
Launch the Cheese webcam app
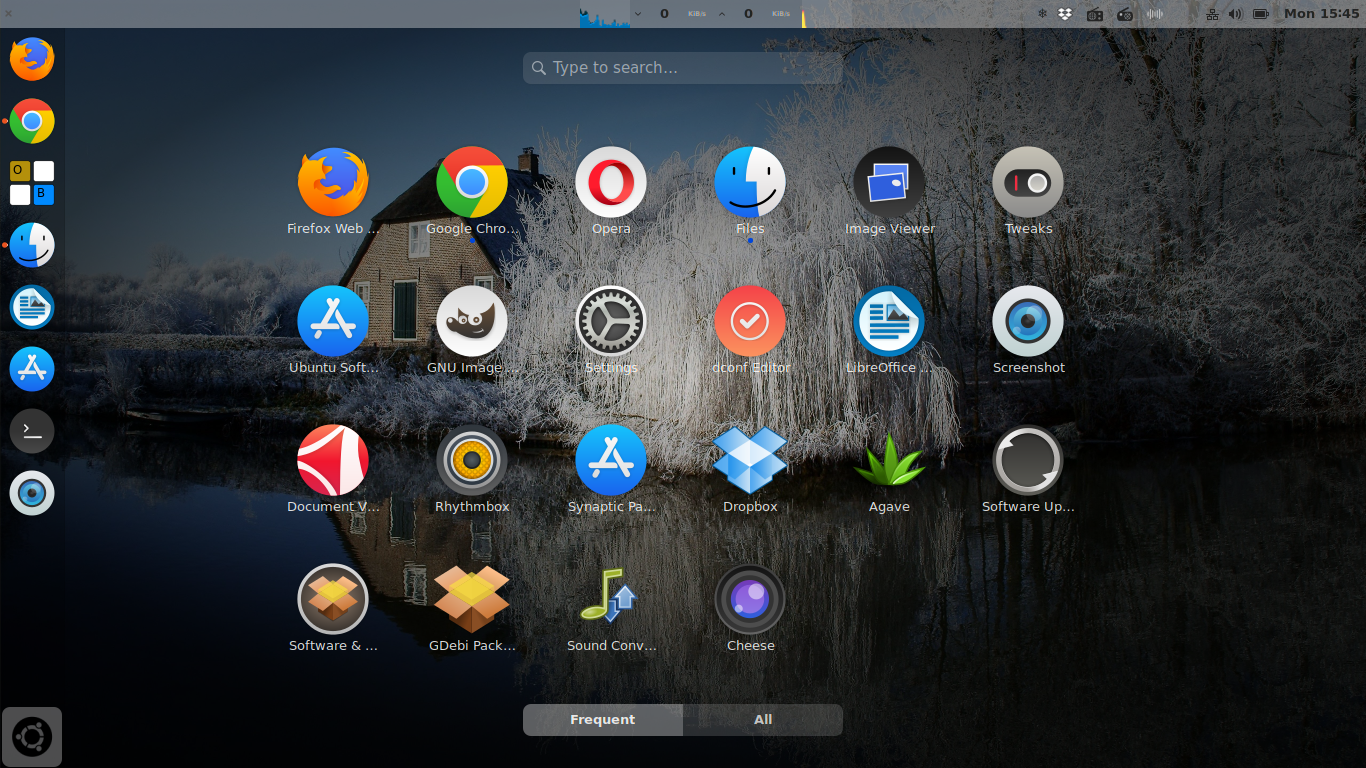(750, 609)
